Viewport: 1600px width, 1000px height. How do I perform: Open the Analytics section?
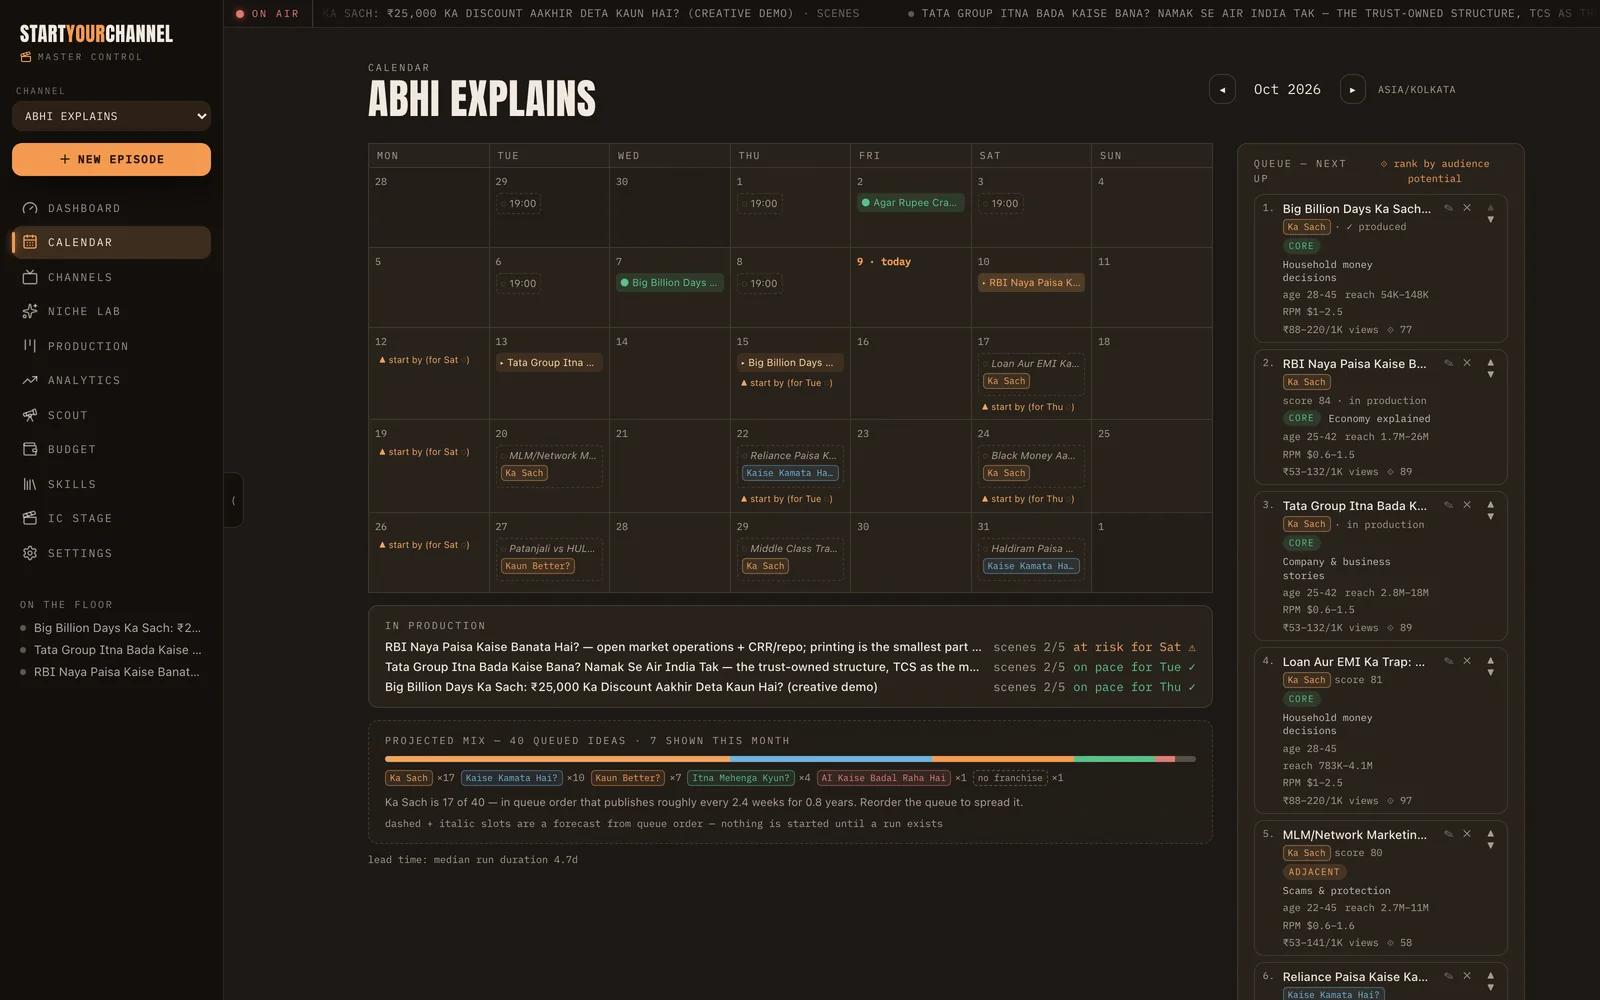pos(111,380)
